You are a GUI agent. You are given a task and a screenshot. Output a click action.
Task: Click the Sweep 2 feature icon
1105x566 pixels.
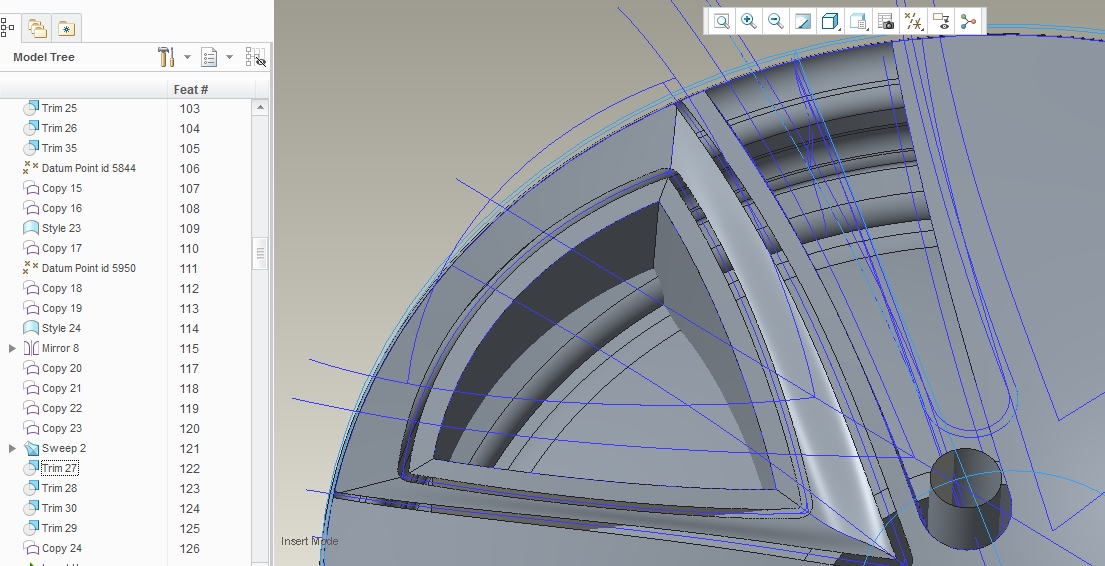30,448
